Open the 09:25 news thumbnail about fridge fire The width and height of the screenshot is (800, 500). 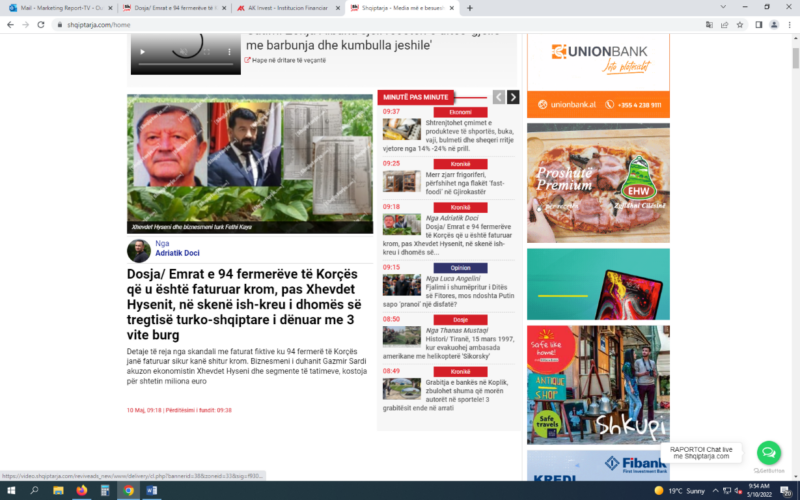point(402,181)
